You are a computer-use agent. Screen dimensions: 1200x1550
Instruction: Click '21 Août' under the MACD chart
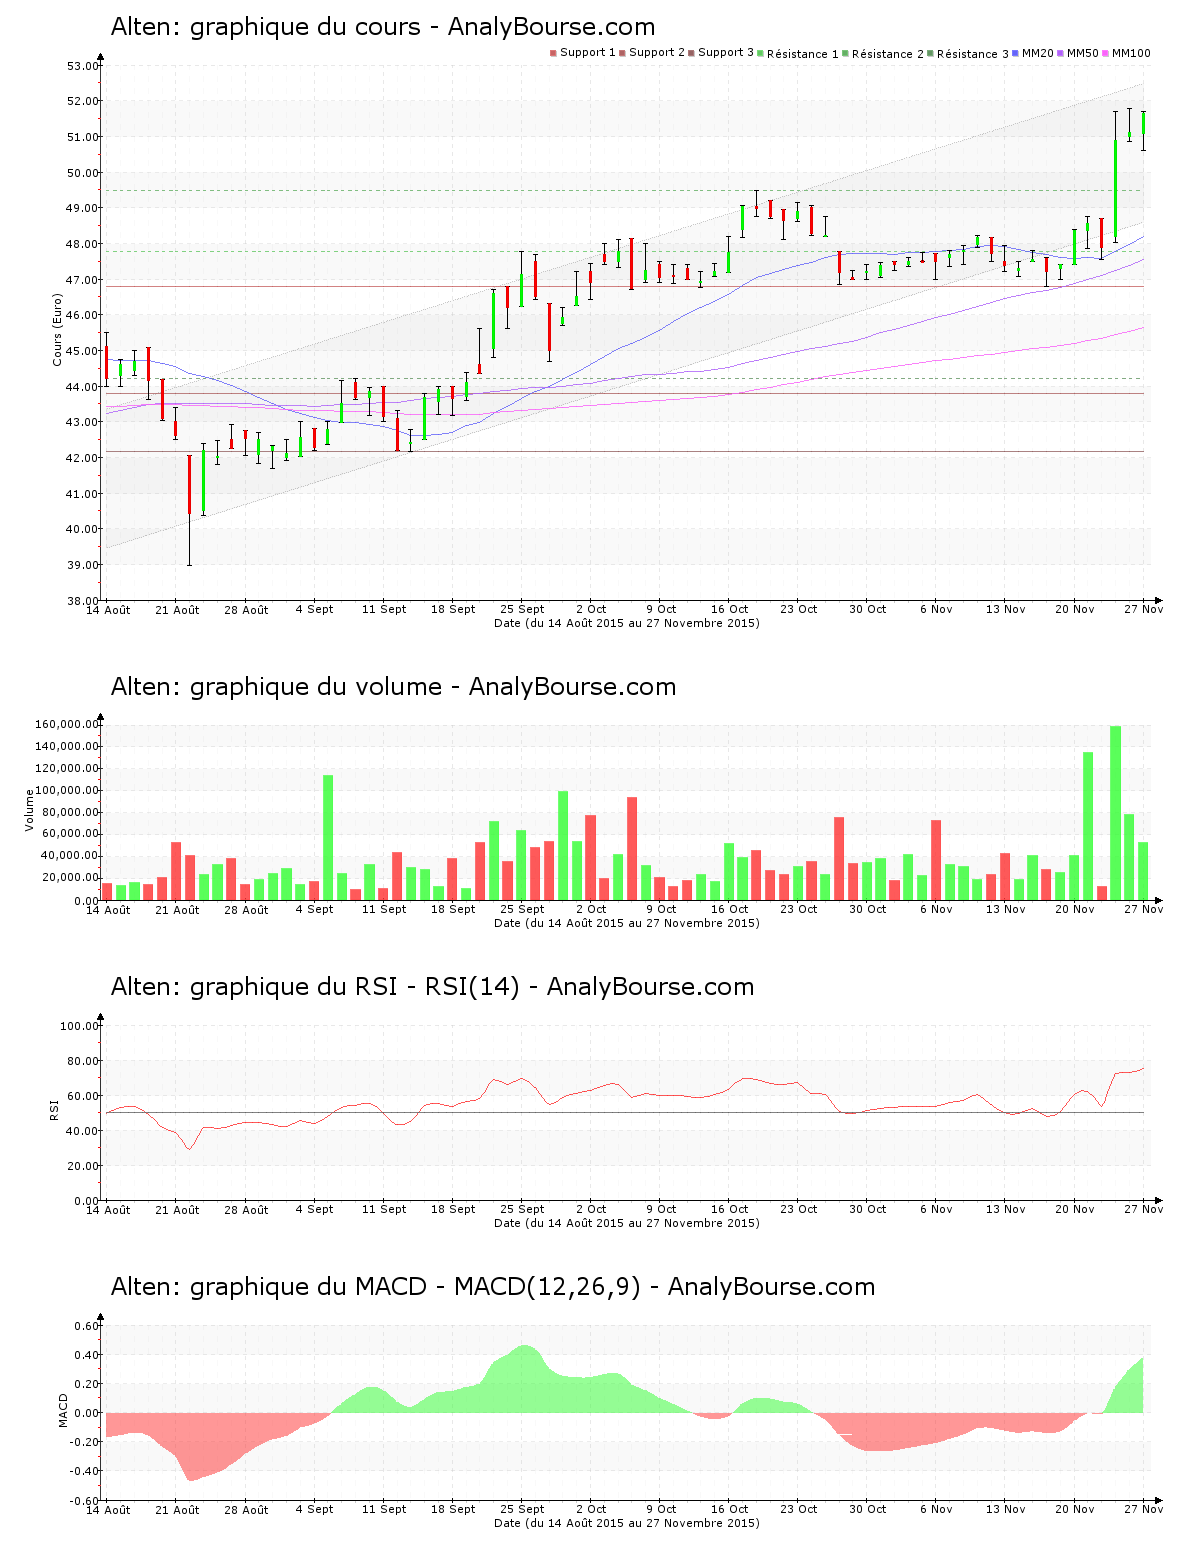178,1509
